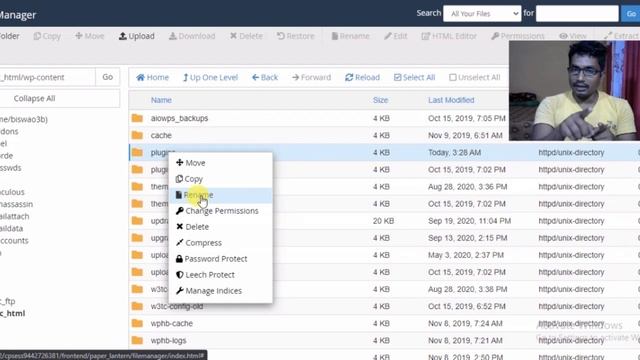Click 'Sep 19, 2020, 11:04 PM' date cell
This screenshot has height=360, width=640.
(x=469, y=221)
